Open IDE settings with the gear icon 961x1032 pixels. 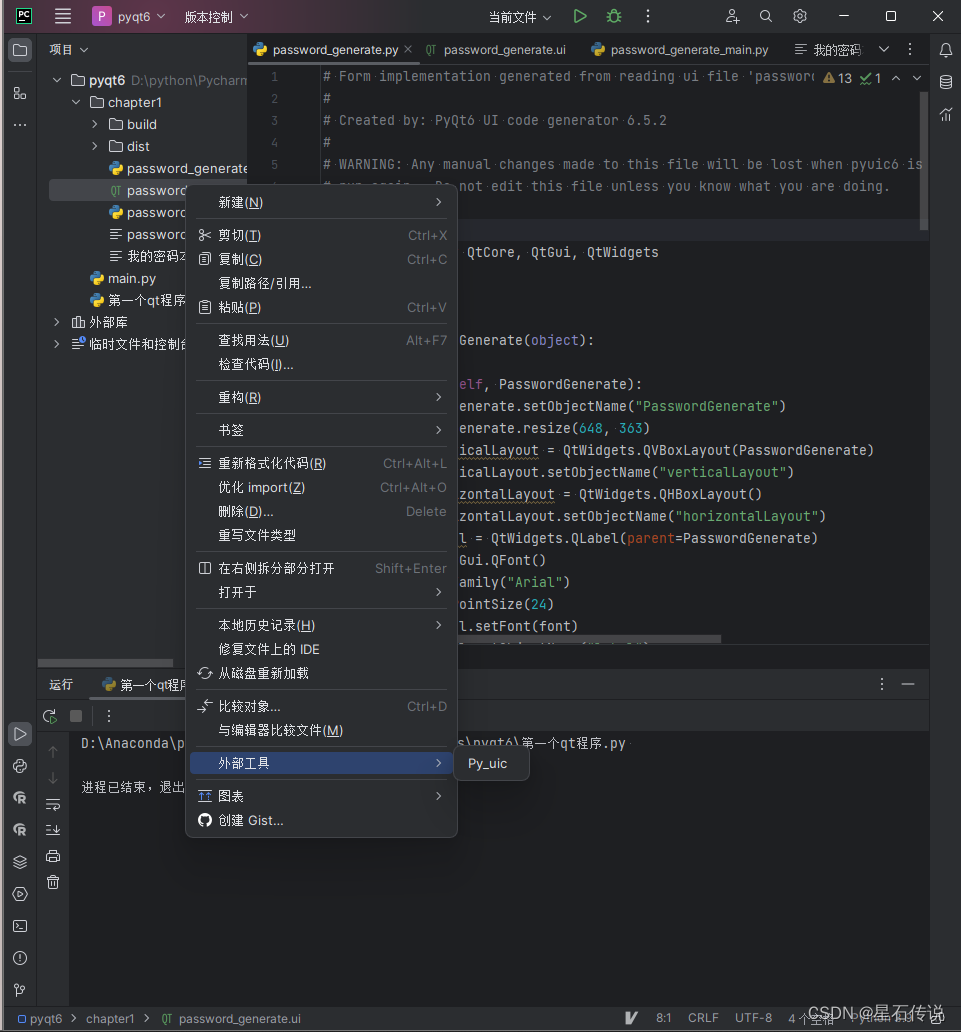[x=798, y=16]
